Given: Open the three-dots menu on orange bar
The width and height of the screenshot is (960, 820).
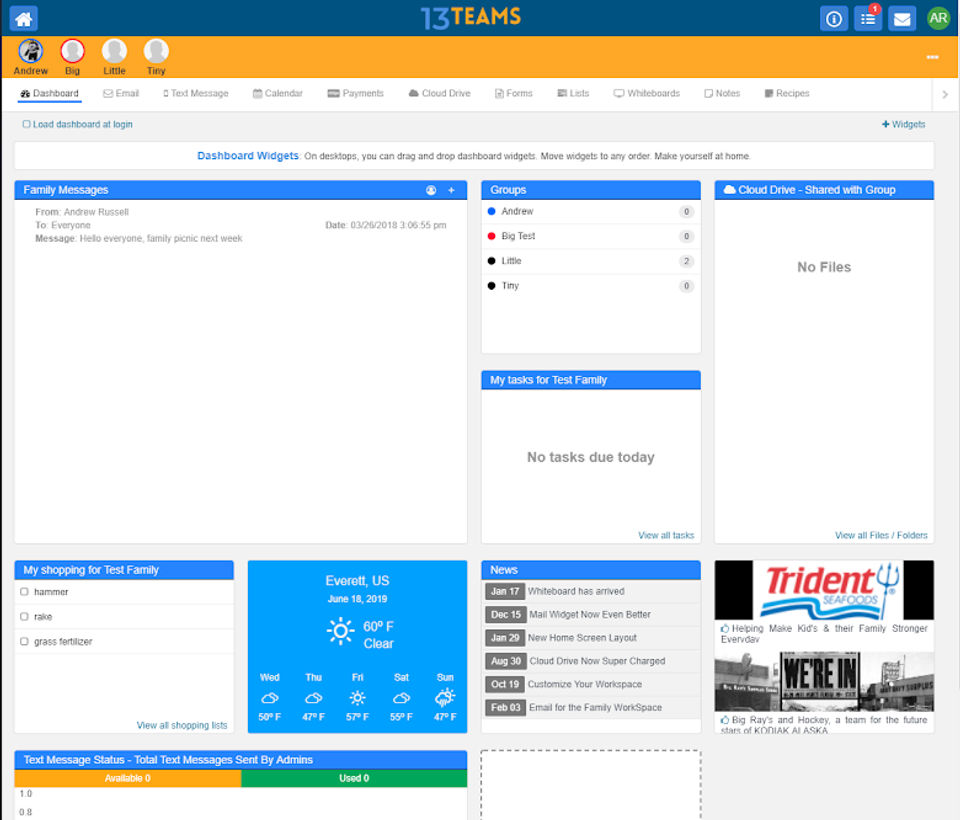Looking at the screenshot, I should pyautogui.click(x=932, y=57).
